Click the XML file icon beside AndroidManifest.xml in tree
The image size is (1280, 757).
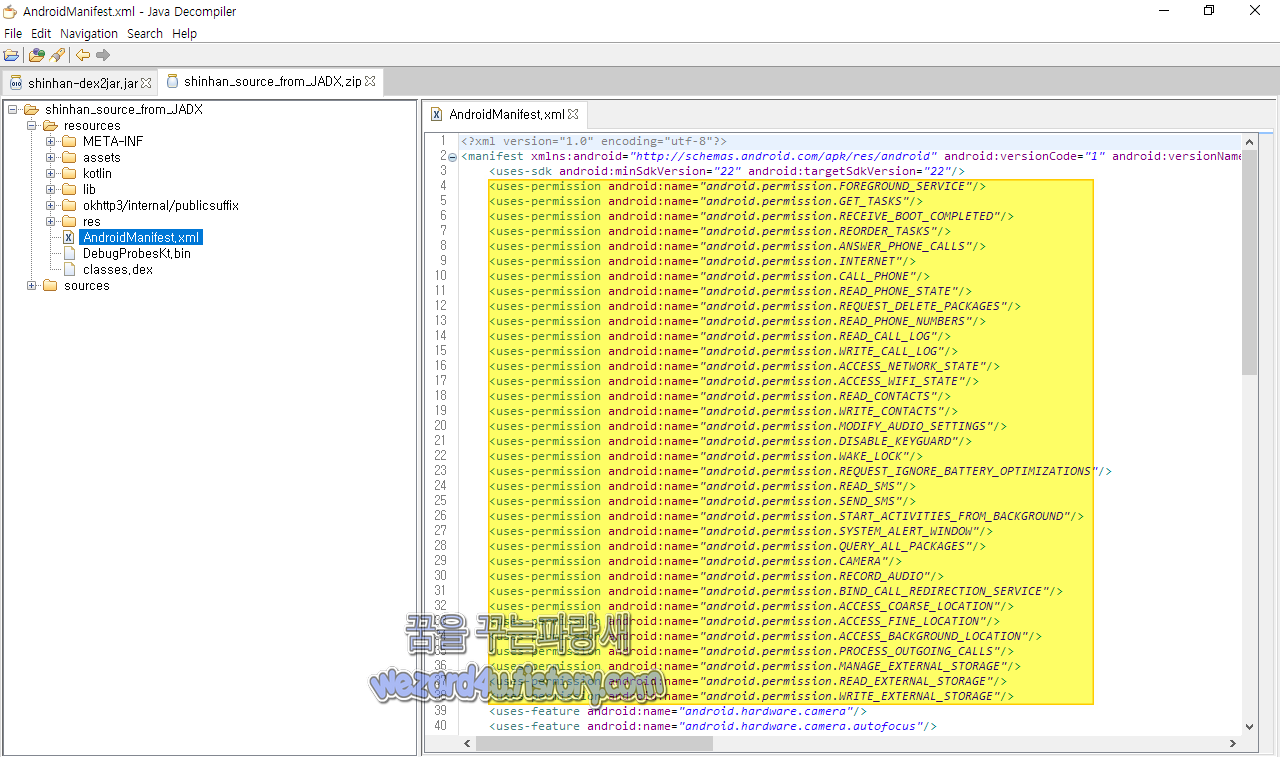point(69,238)
